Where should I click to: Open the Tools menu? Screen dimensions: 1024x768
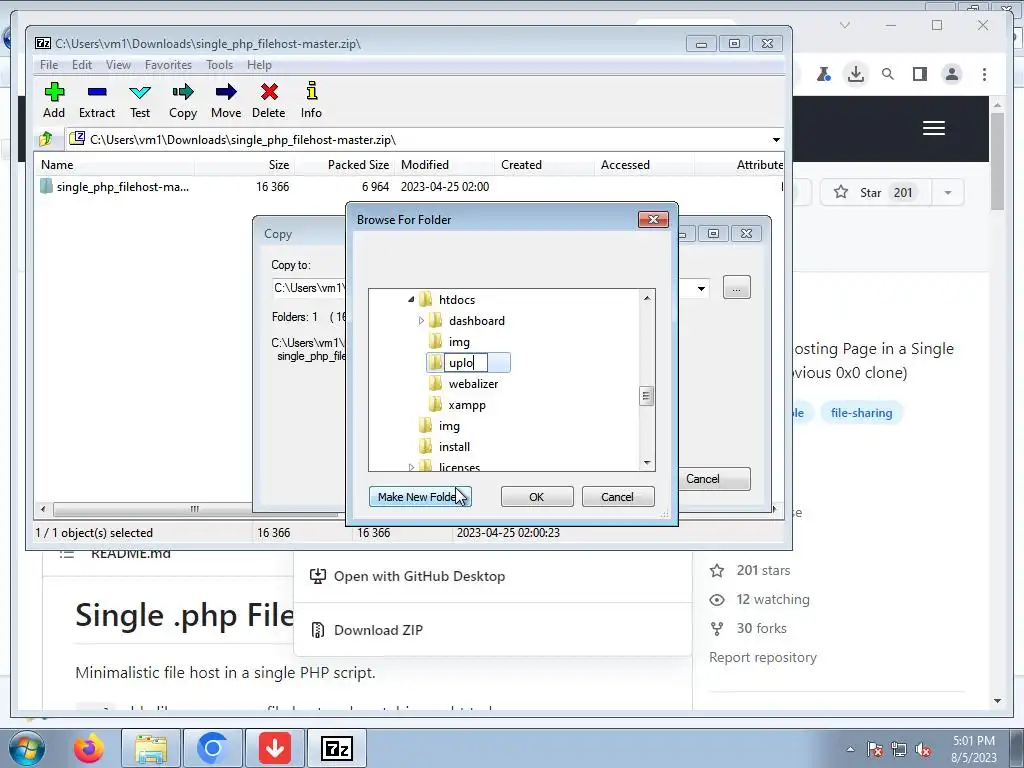click(x=219, y=65)
